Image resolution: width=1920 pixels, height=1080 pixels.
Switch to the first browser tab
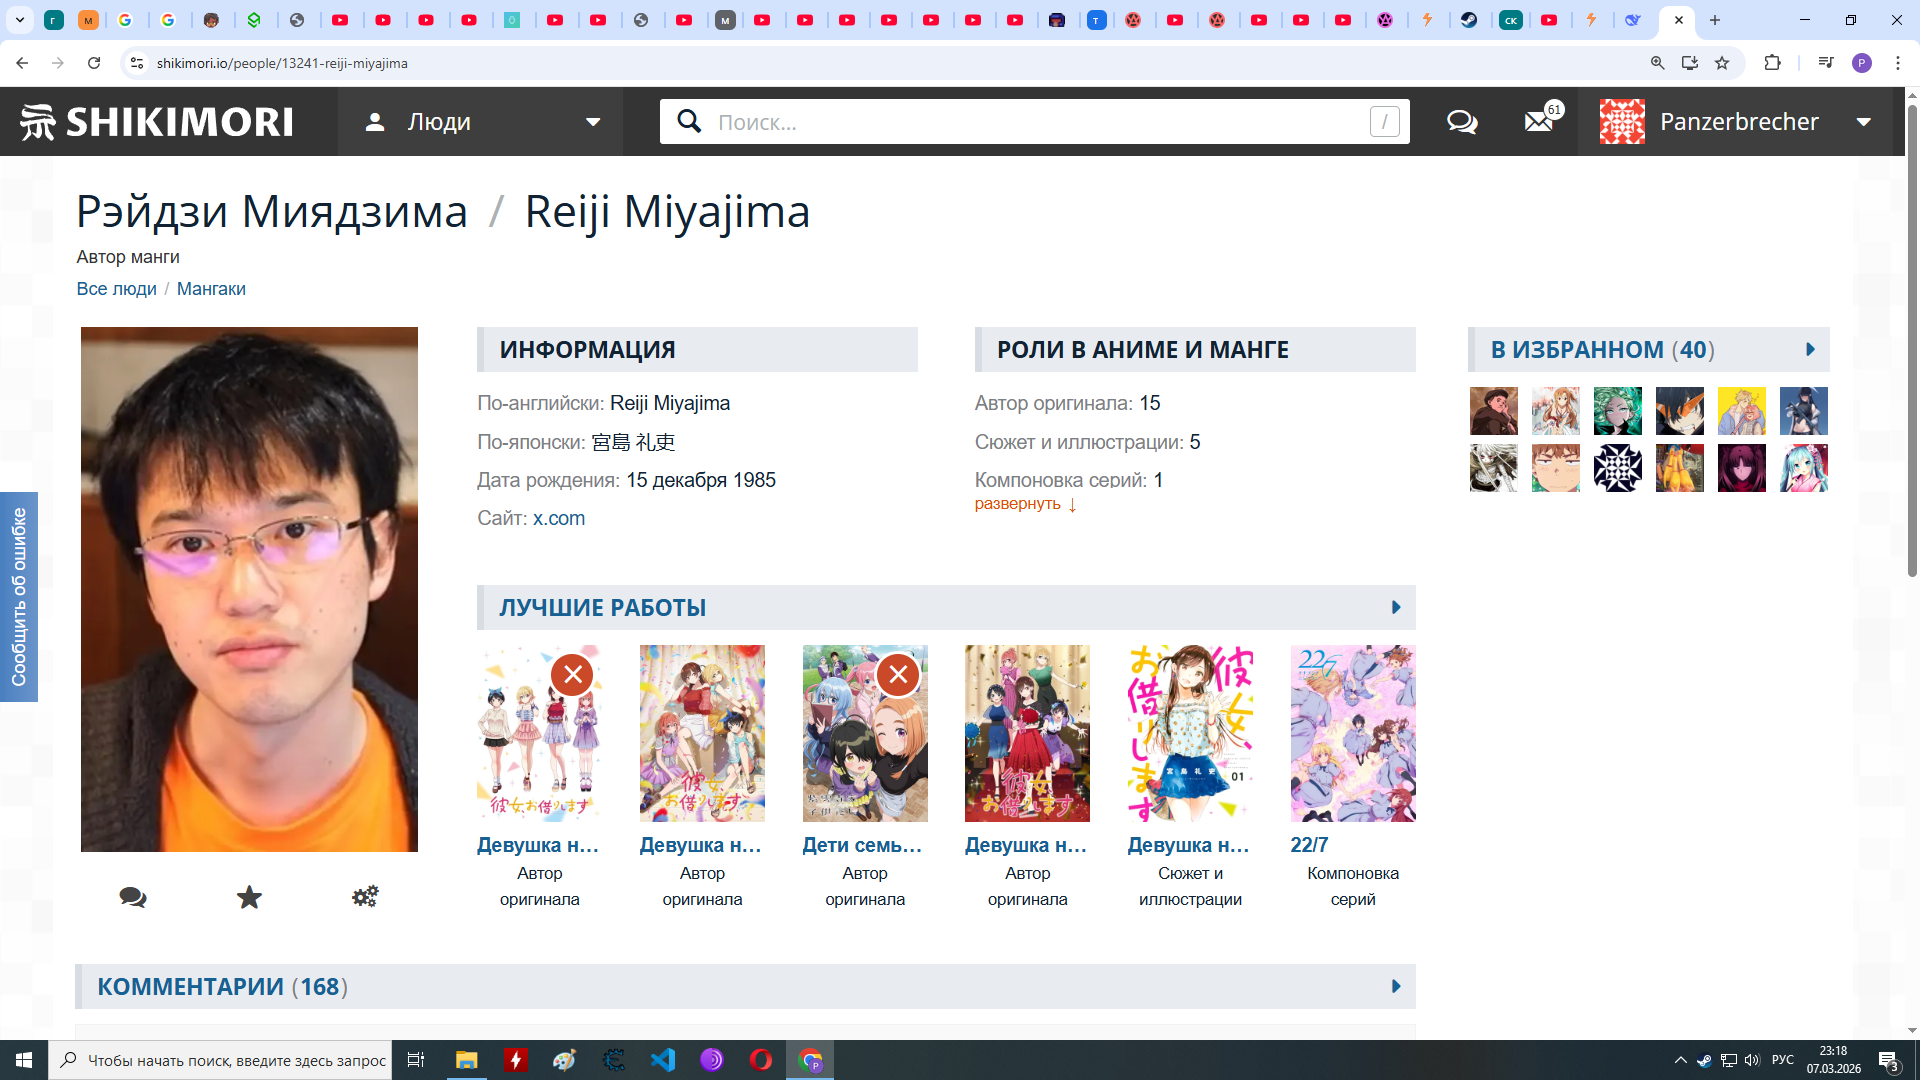[x=54, y=20]
